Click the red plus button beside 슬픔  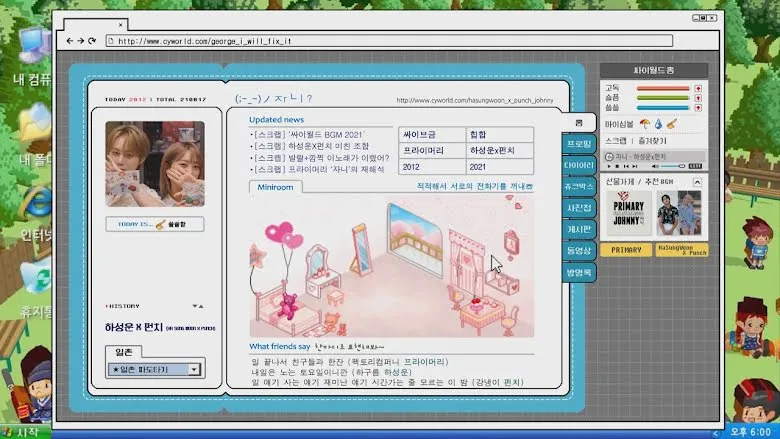point(698,98)
